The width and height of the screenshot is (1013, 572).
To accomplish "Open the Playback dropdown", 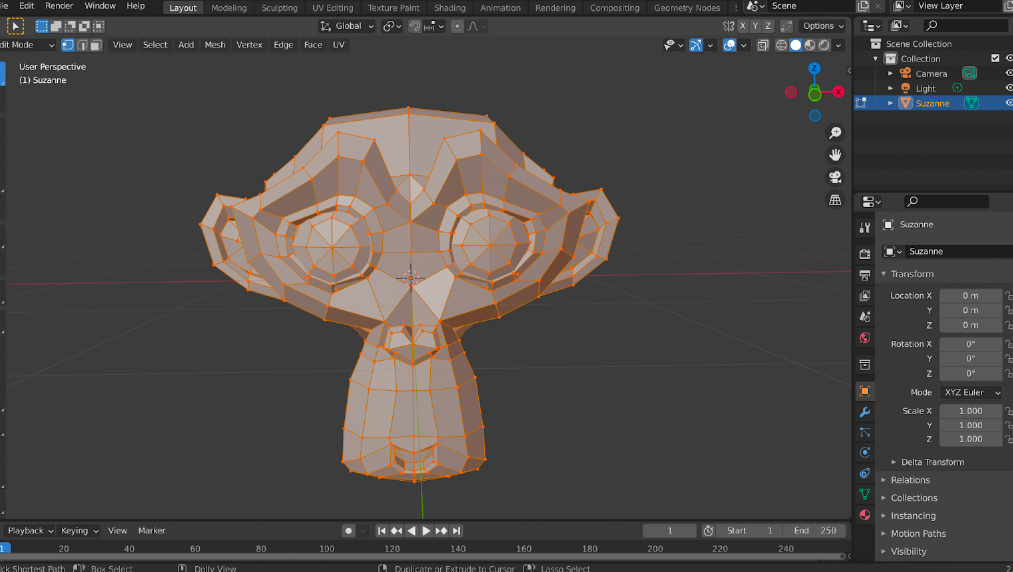I will coord(29,531).
